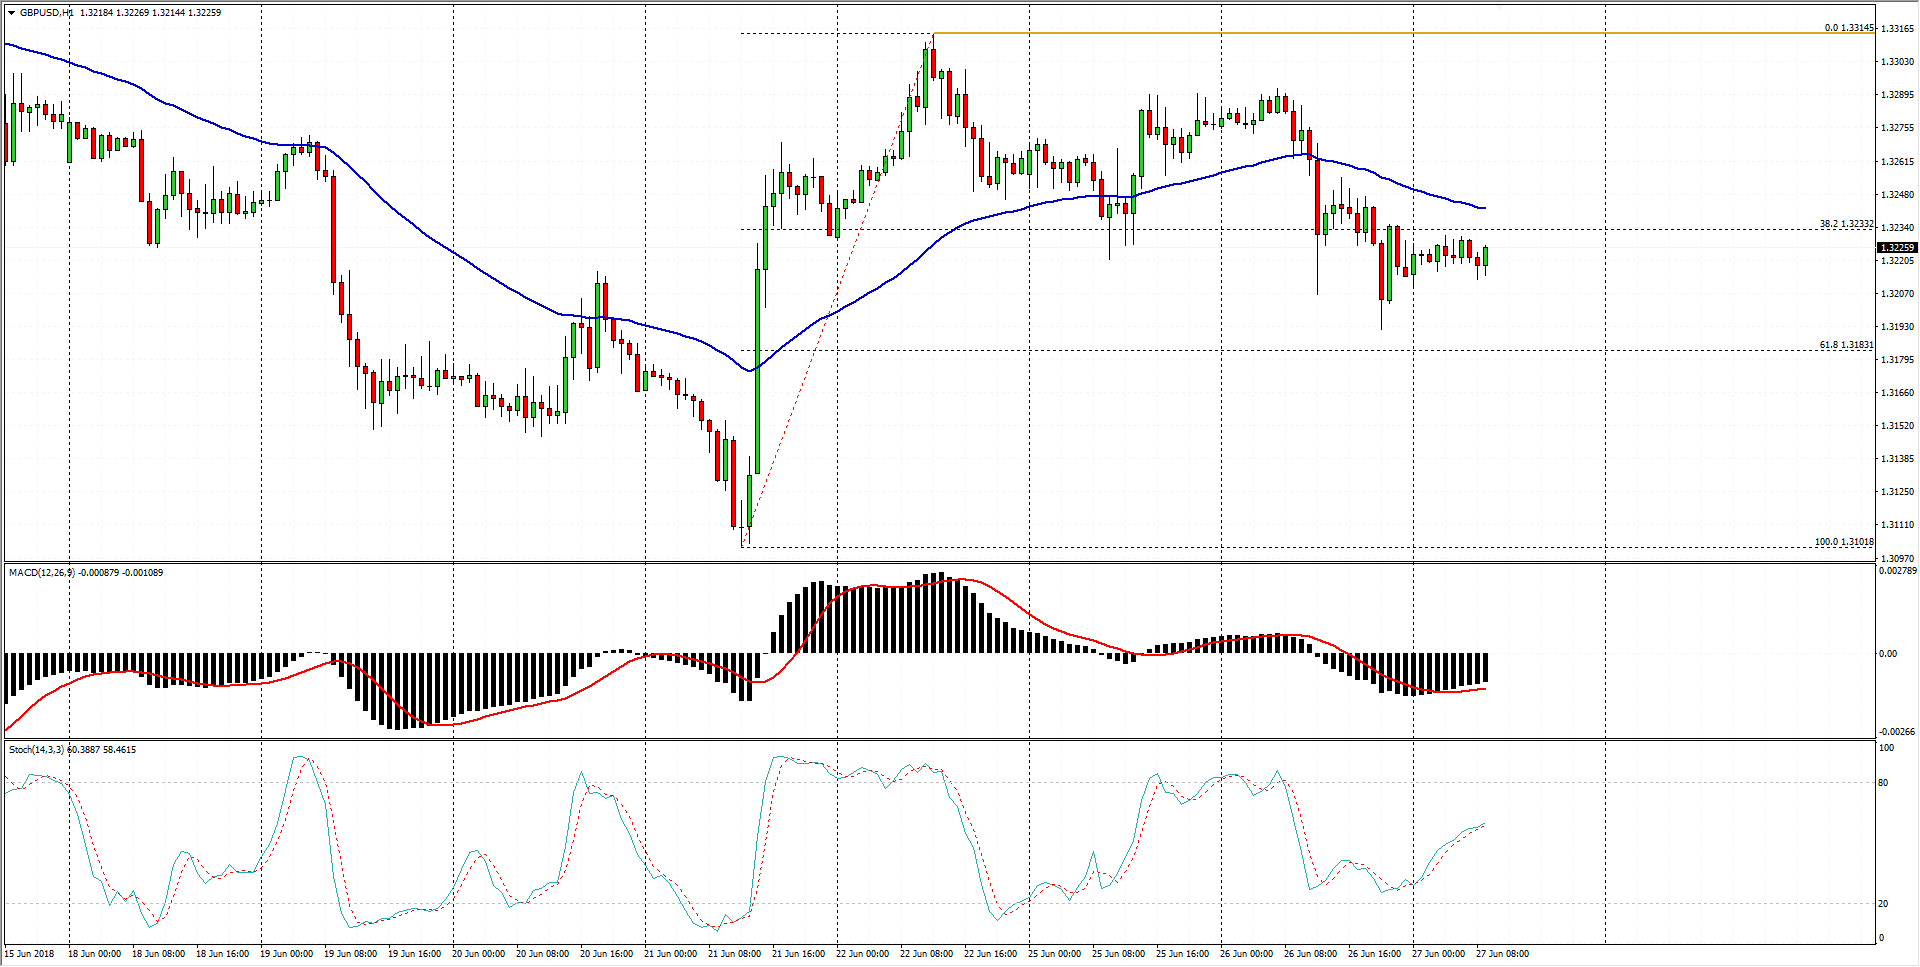Click the last green candle on the chart
The image size is (1920, 967).
1486,257
